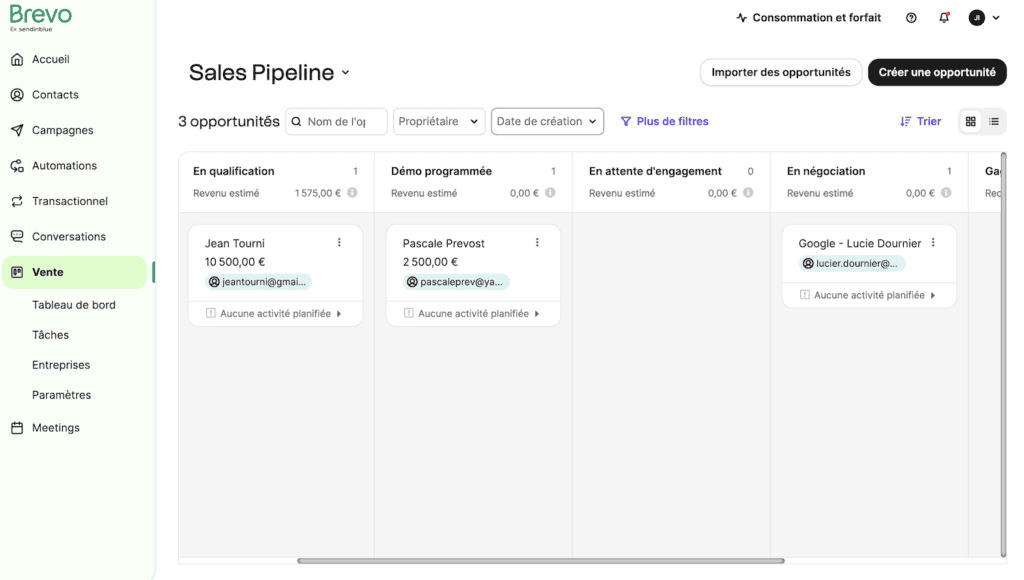This screenshot has height=580, width=1024.
Task: Go to Automations in sidebar
Action: [x=64, y=166]
